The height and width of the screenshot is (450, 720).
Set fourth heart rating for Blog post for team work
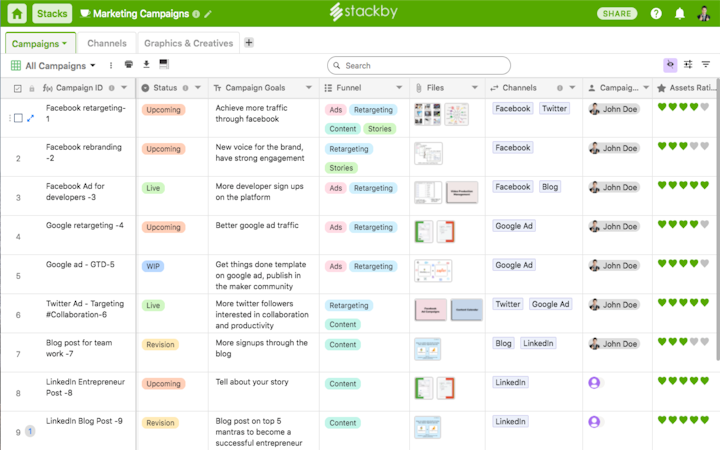point(694,342)
